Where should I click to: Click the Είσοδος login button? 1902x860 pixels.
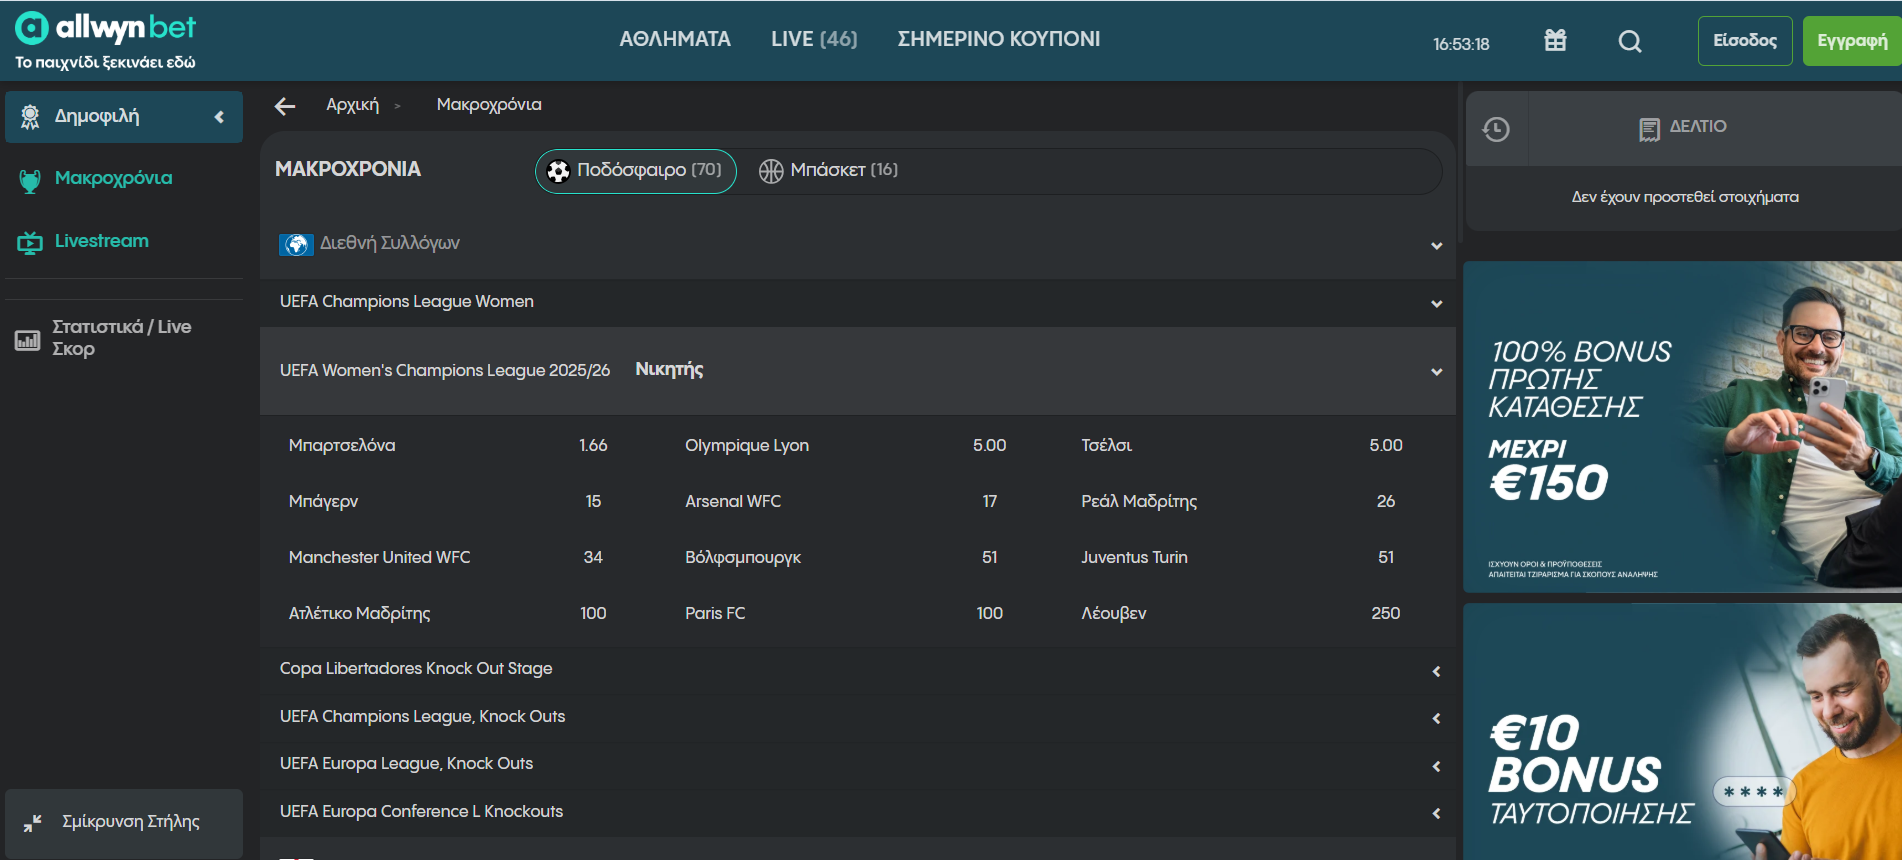1745,41
